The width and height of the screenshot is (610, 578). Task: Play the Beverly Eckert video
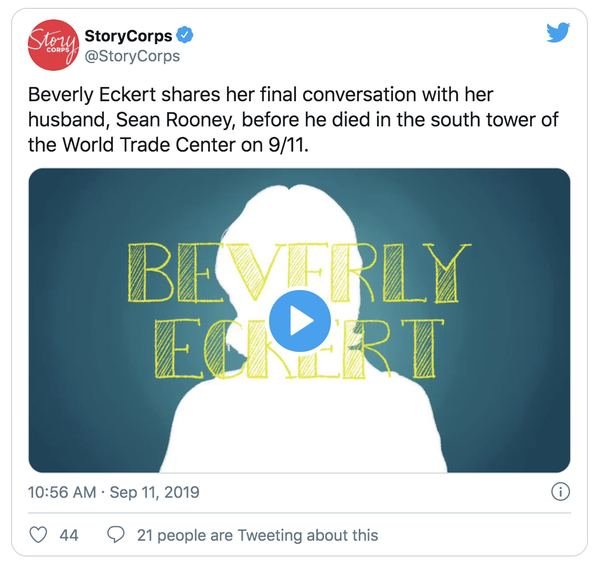(300, 321)
